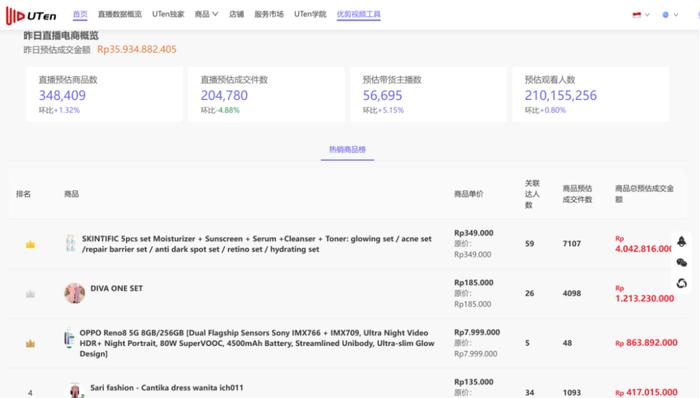Click the 关联达人数 column header

[x=532, y=194]
